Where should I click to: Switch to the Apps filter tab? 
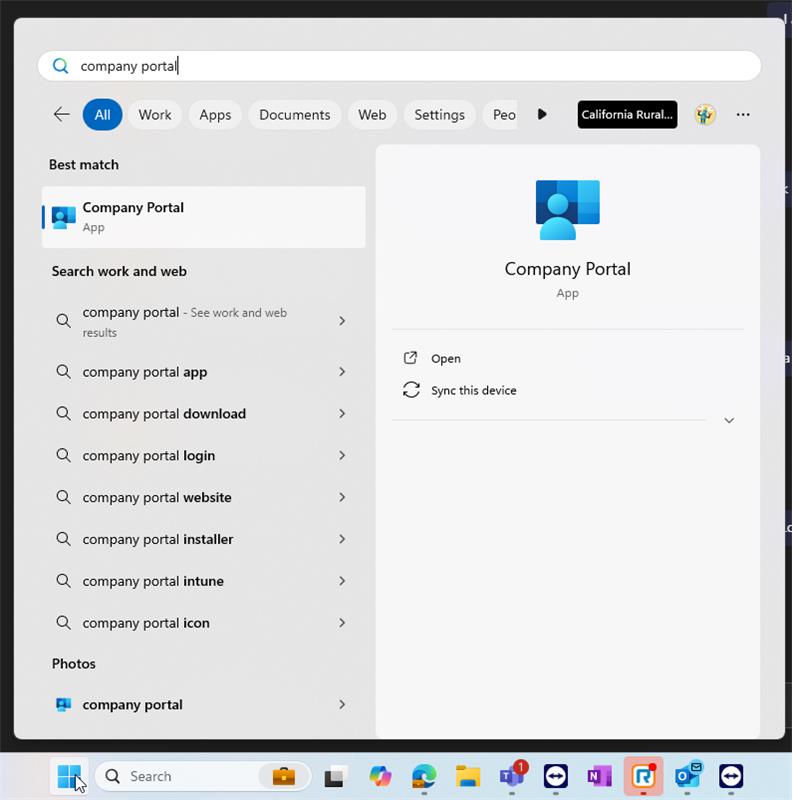click(215, 115)
